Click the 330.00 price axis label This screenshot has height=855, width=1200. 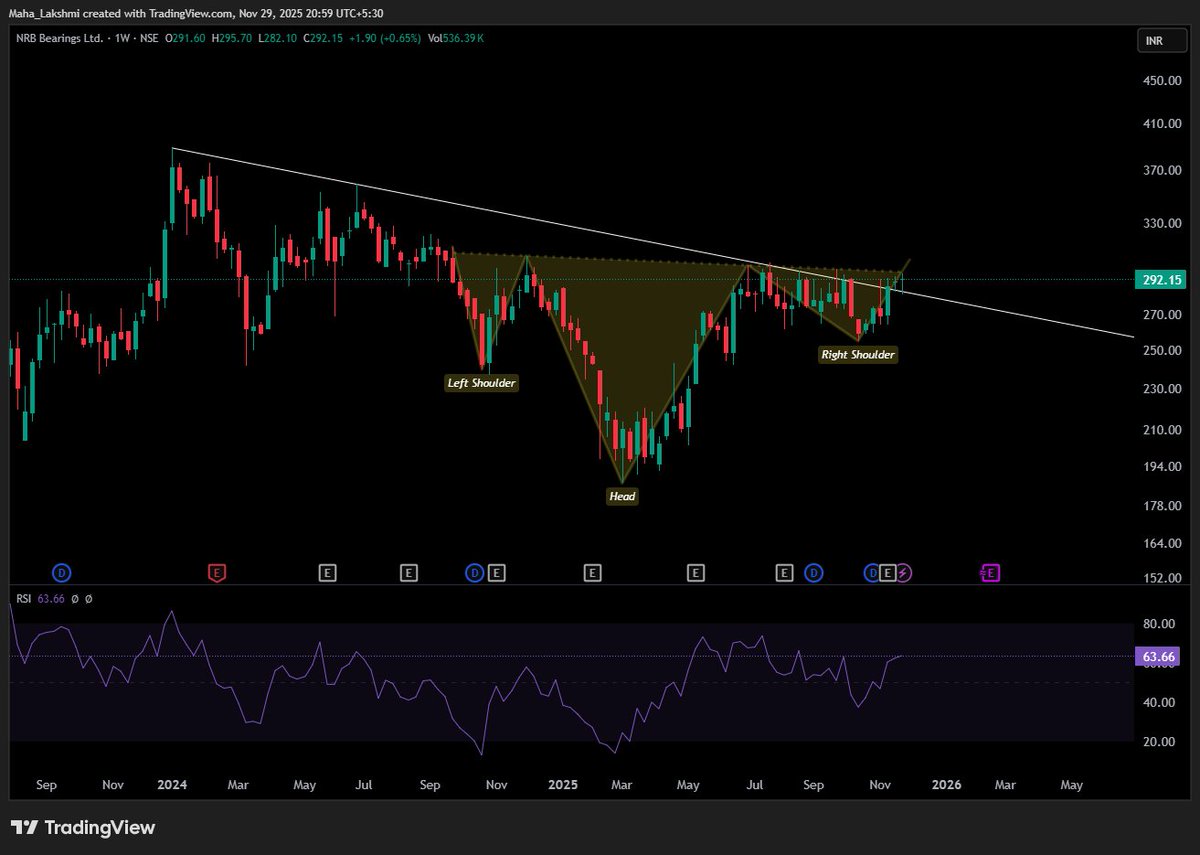point(1160,224)
